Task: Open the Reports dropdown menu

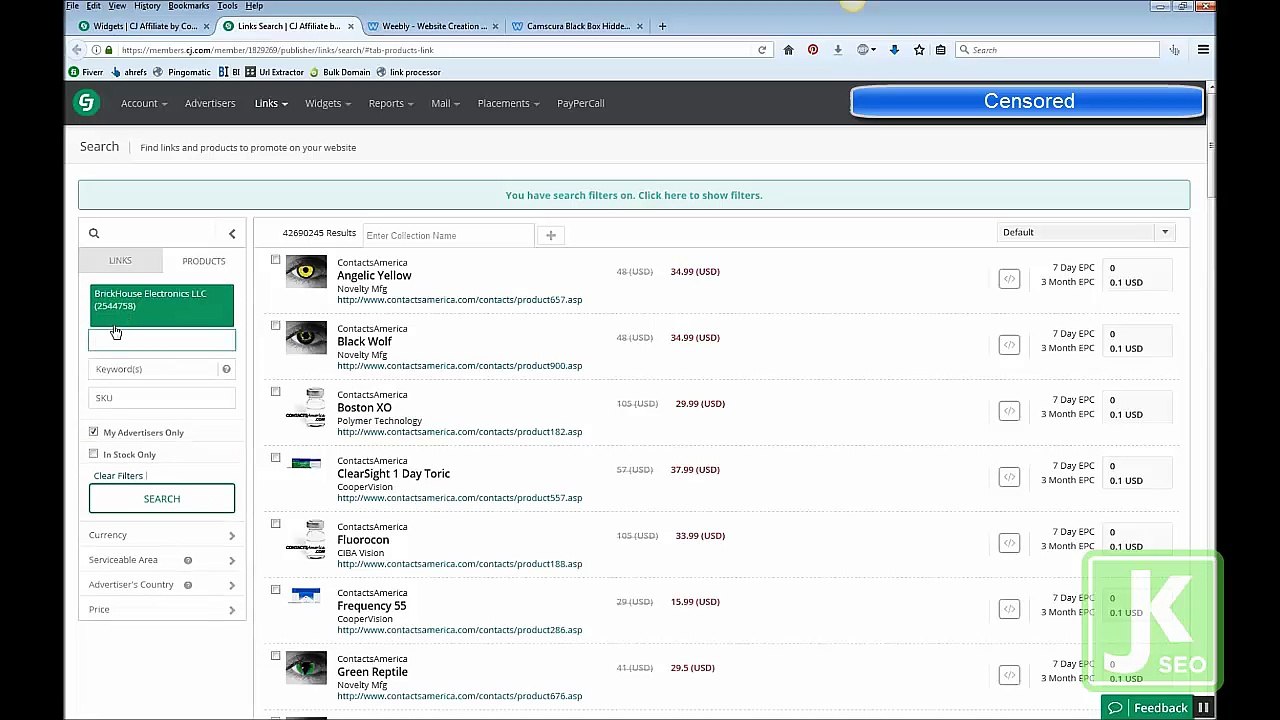Action: 390,103
